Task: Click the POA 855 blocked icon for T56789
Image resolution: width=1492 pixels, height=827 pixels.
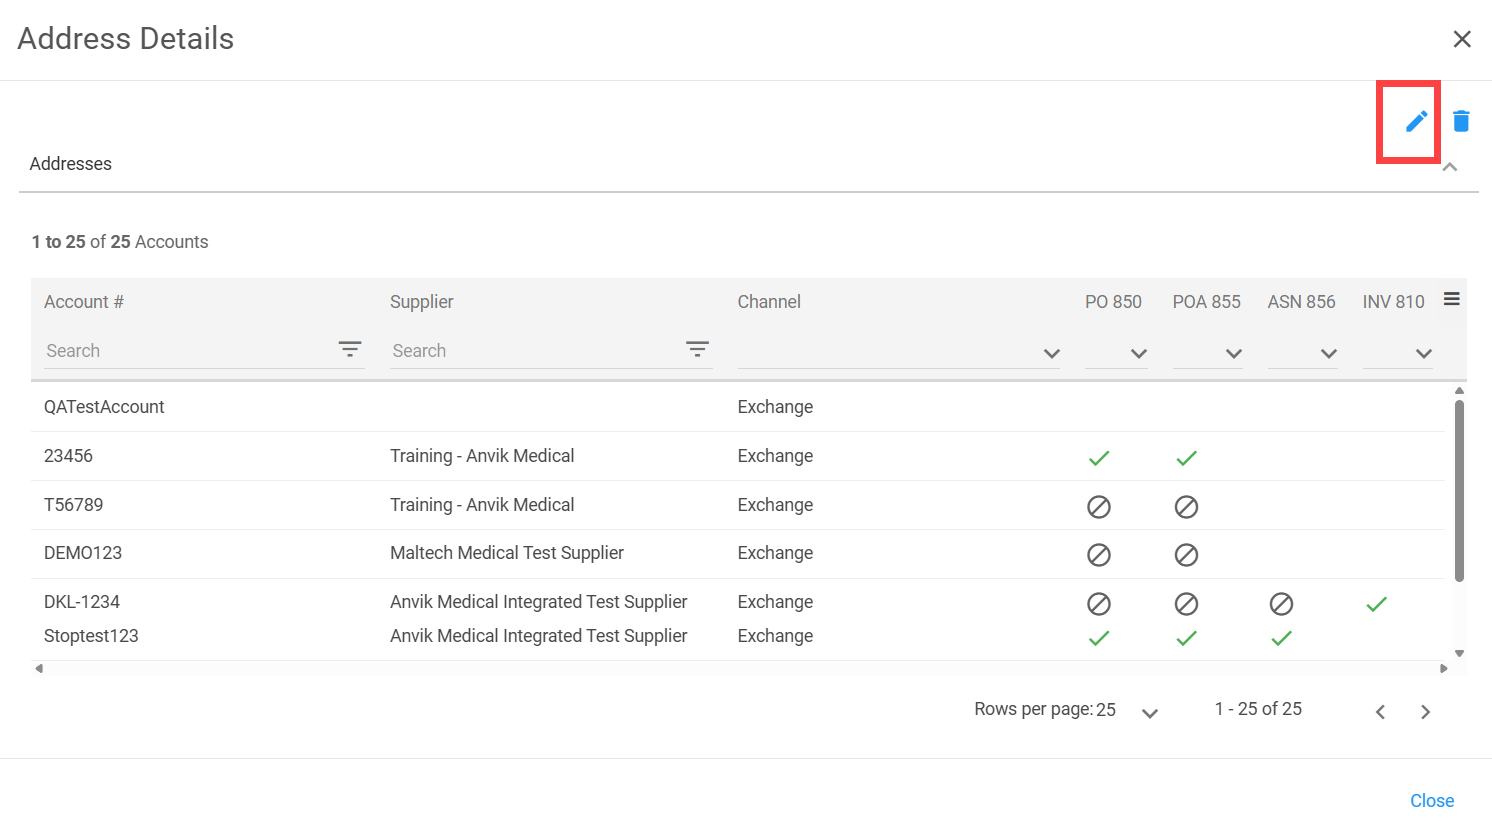Action: point(1186,507)
